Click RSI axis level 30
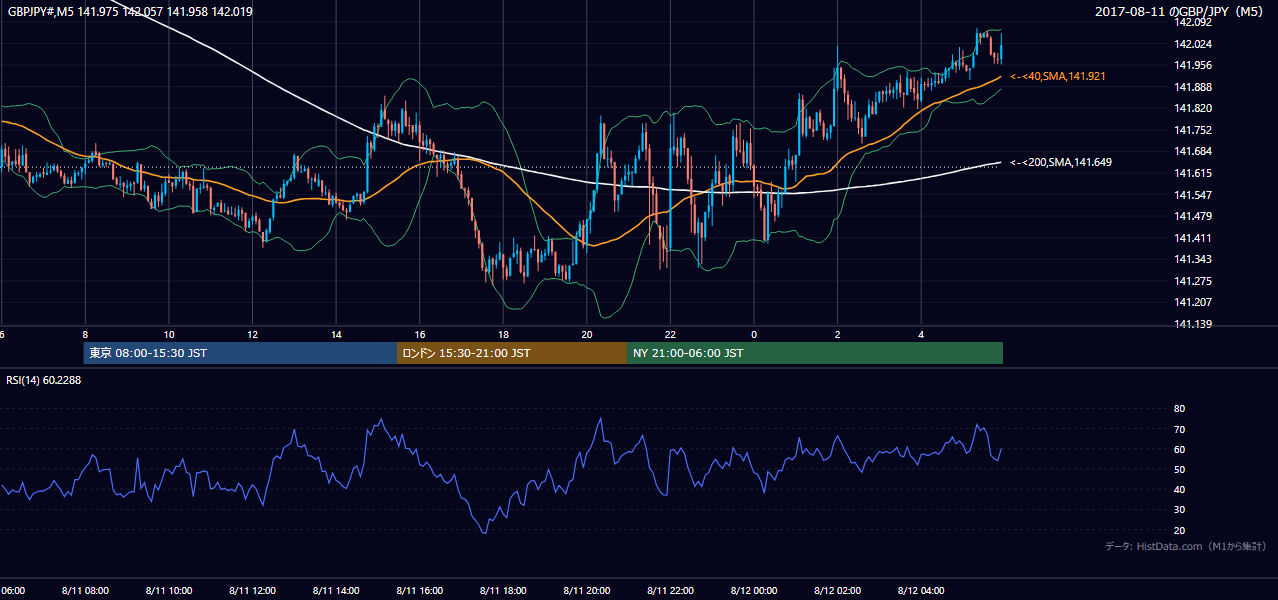Viewport: 1278px width, 600px height. 1179,510
